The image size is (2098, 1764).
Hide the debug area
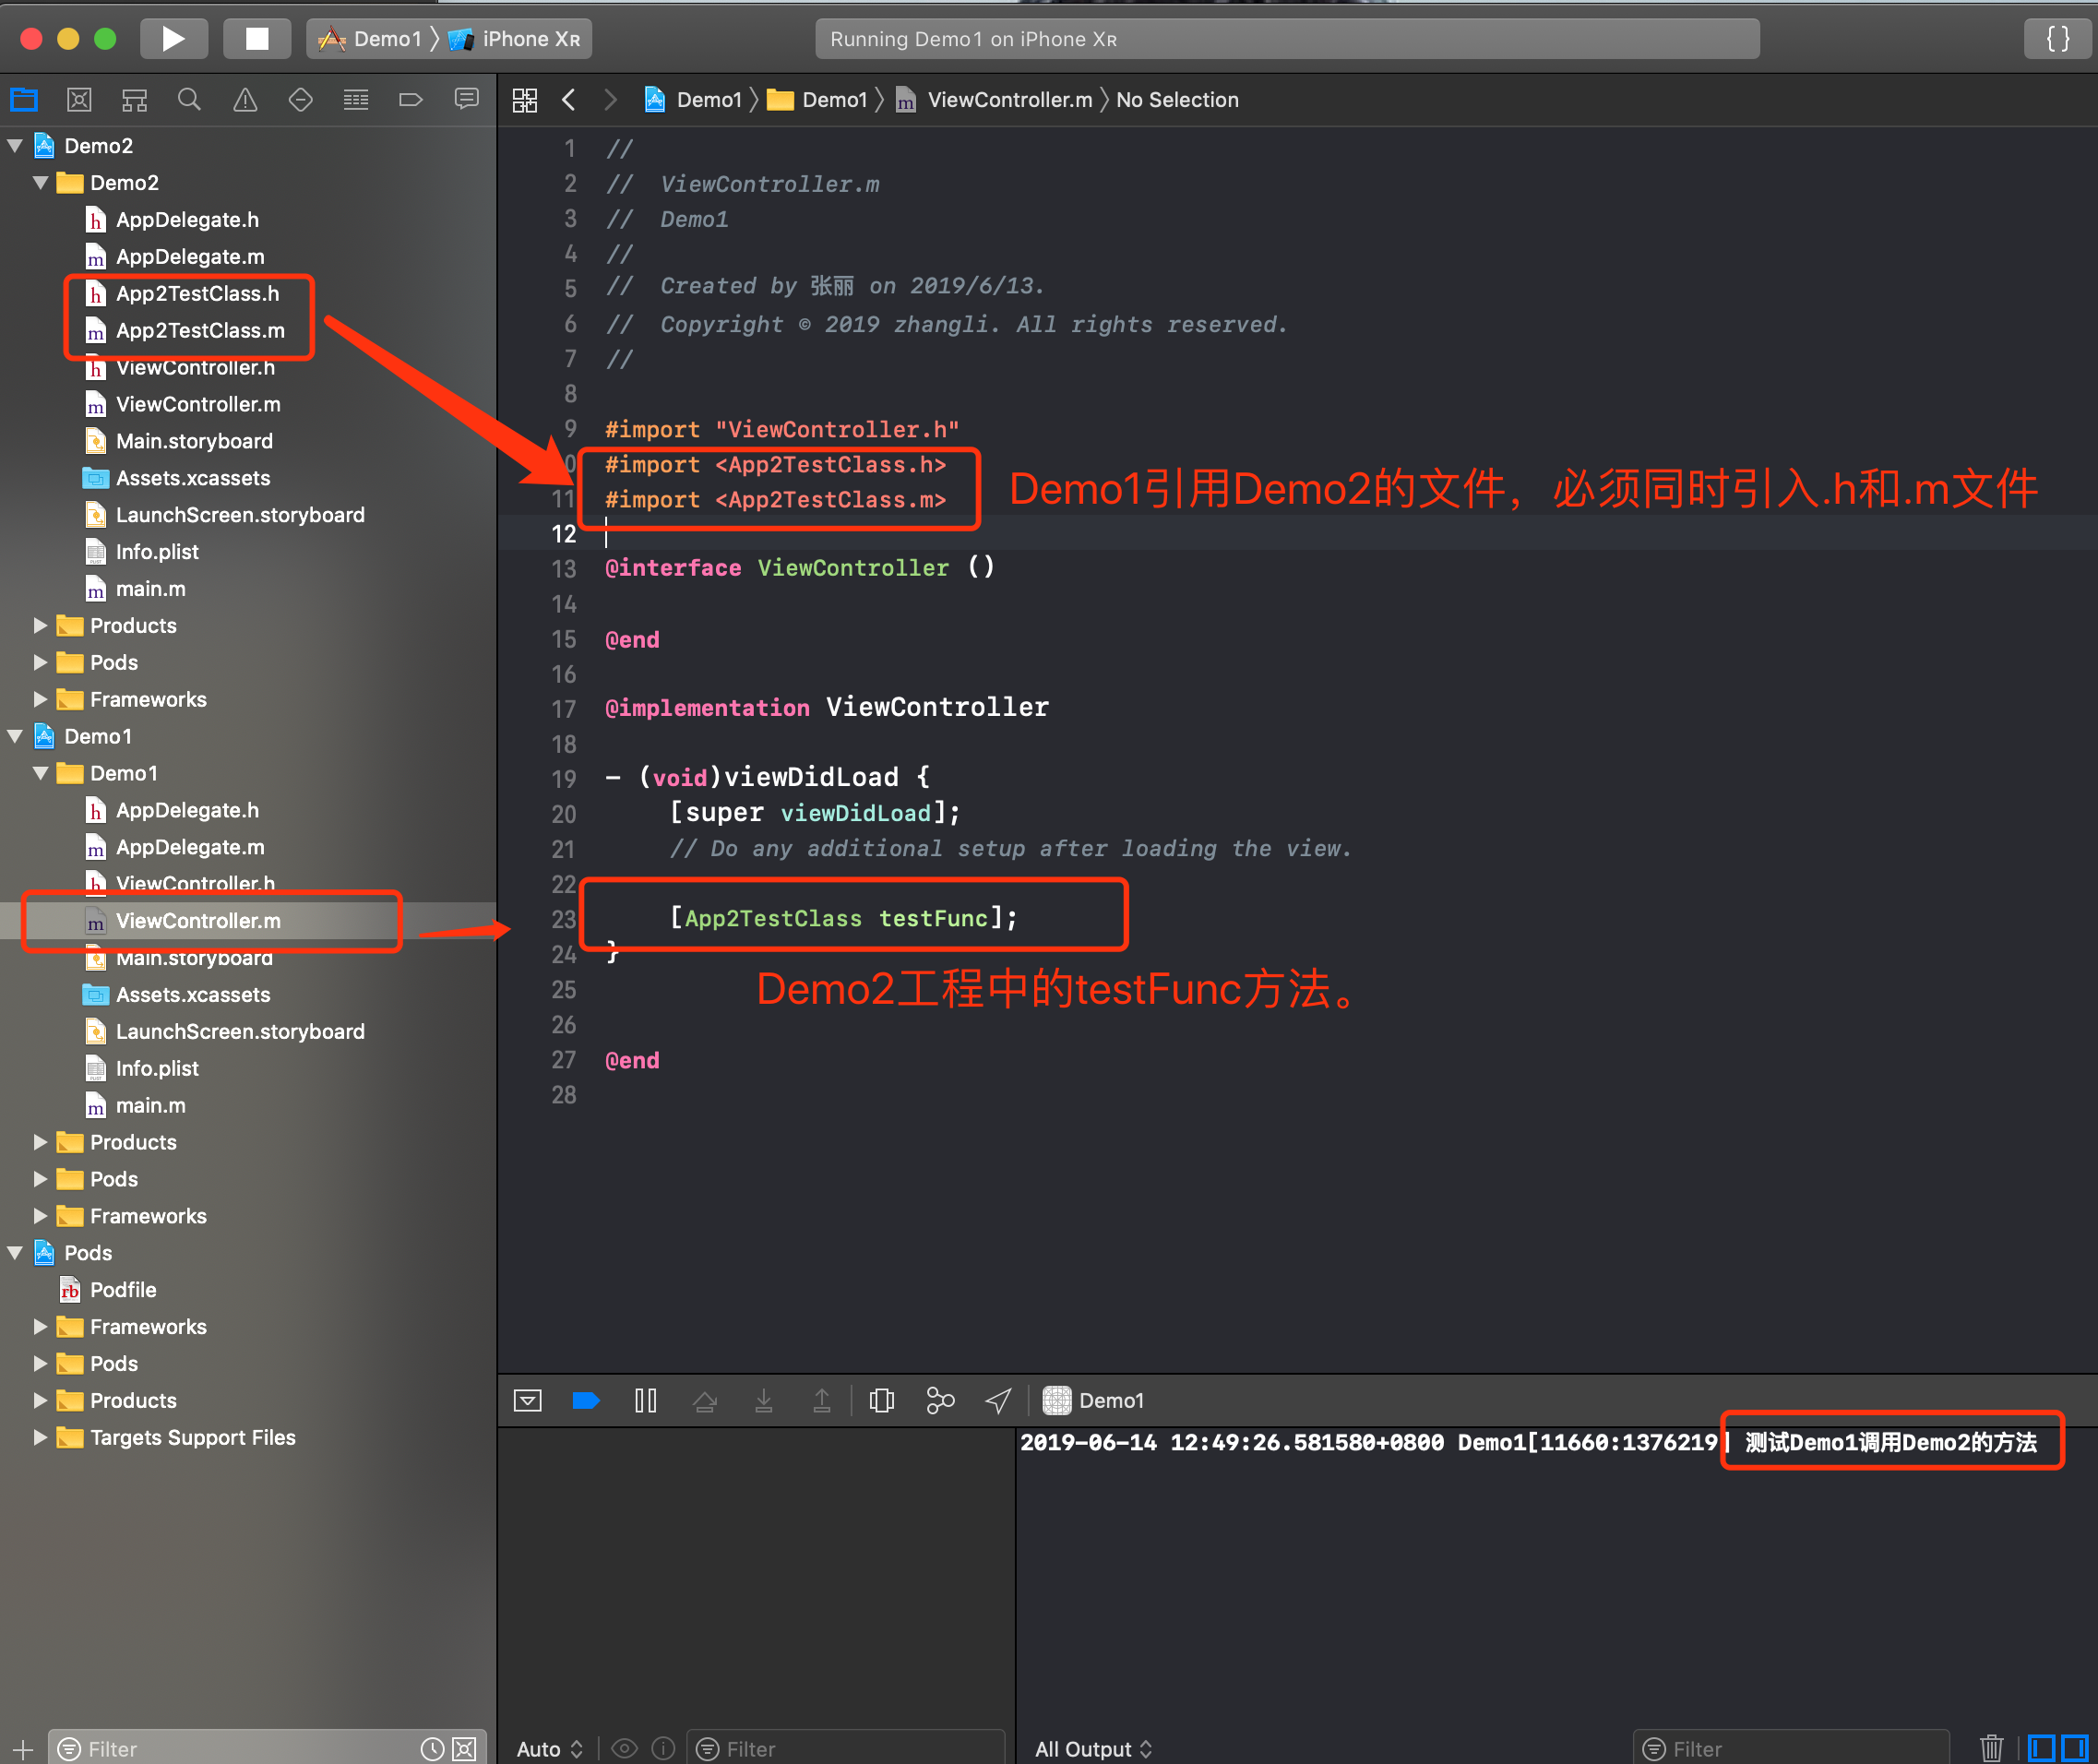tap(527, 1401)
